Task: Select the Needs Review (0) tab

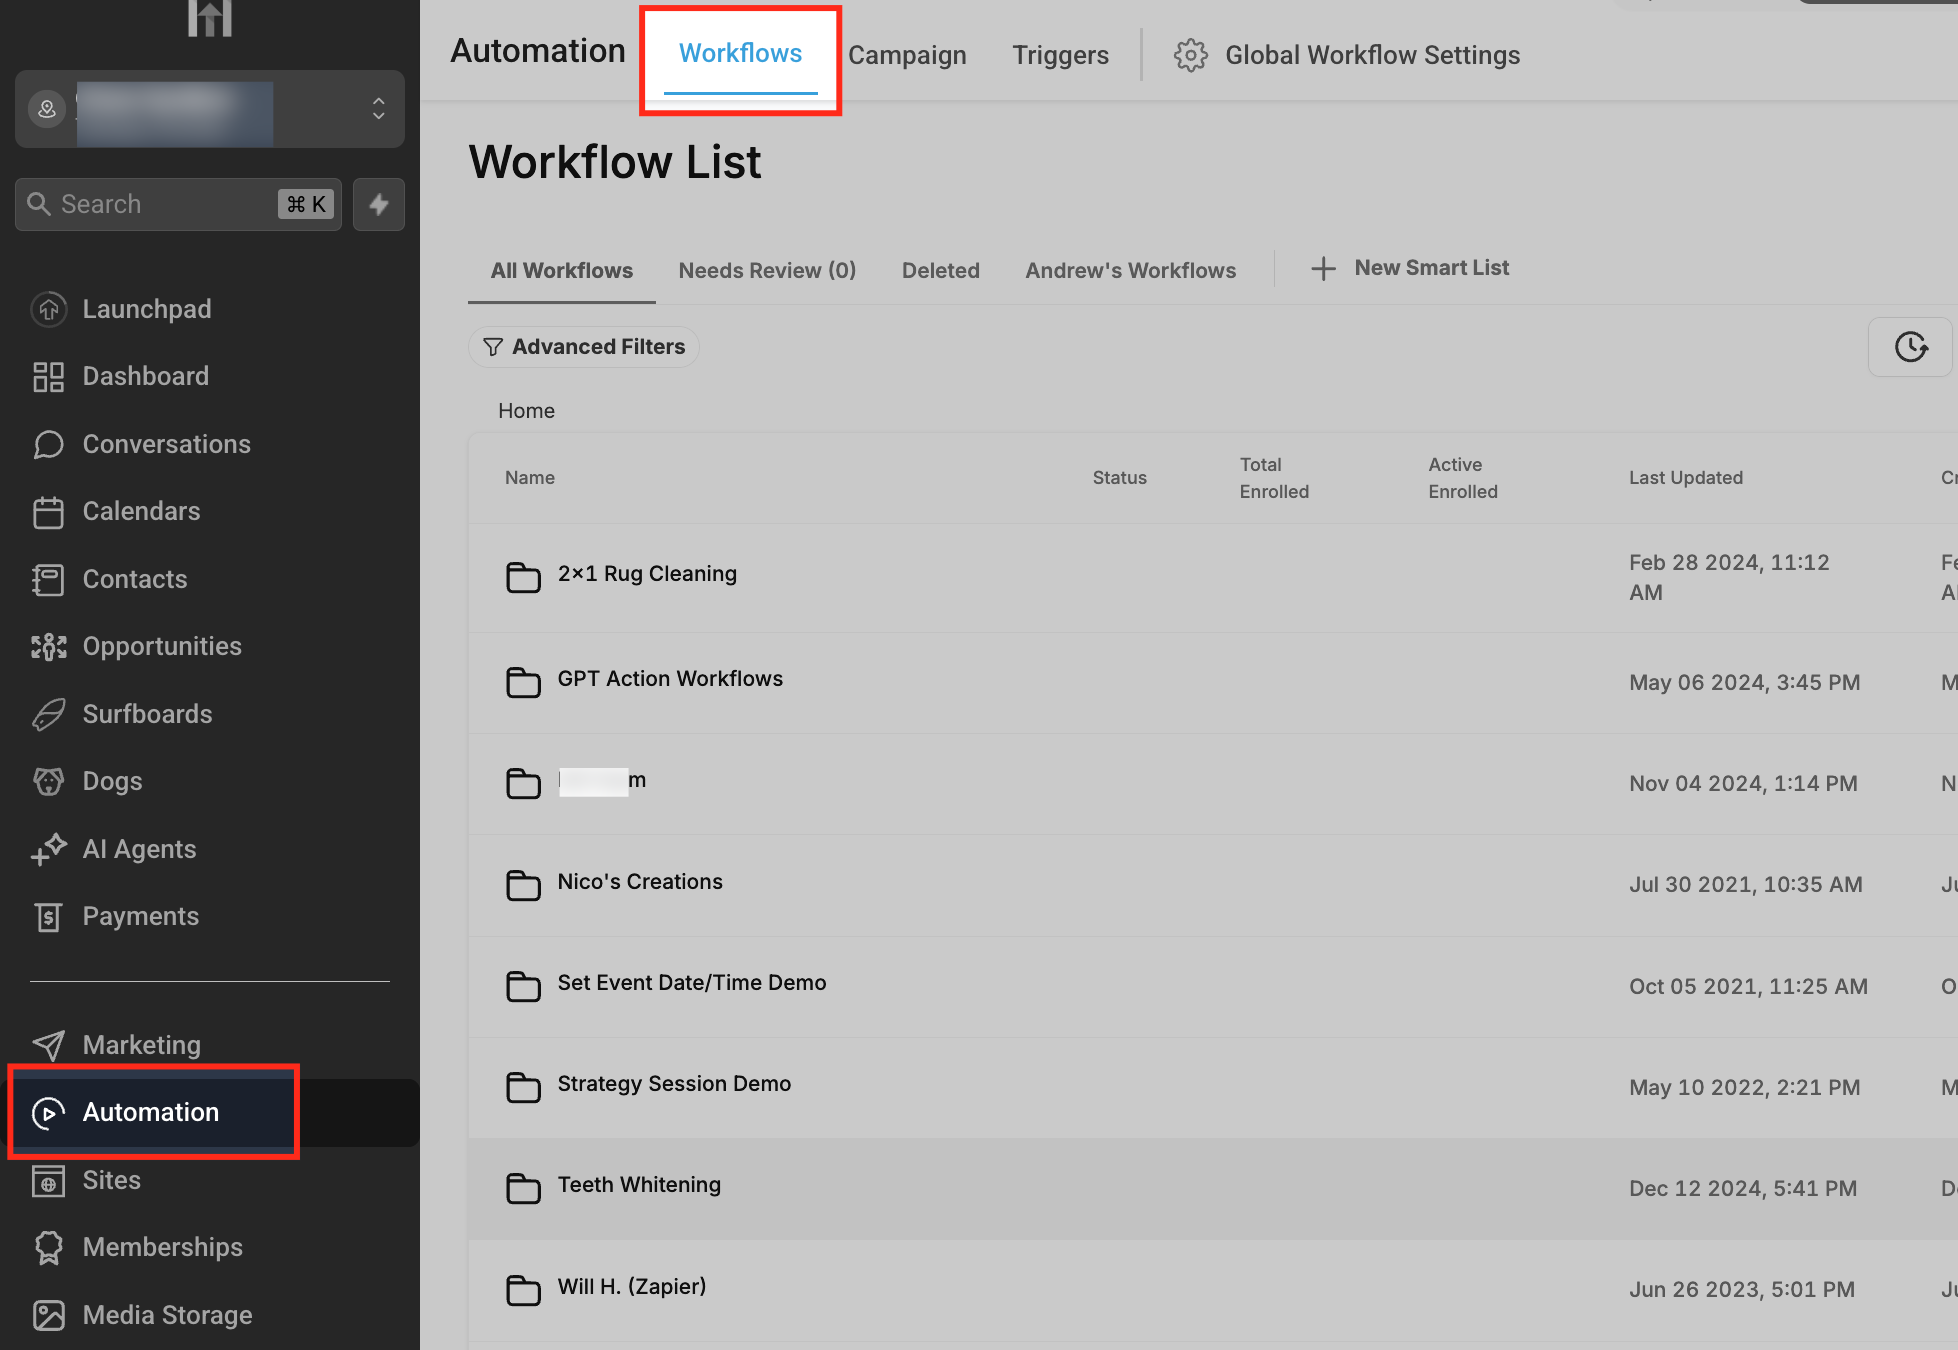Action: pyautogui.click(x=767, y=270)
